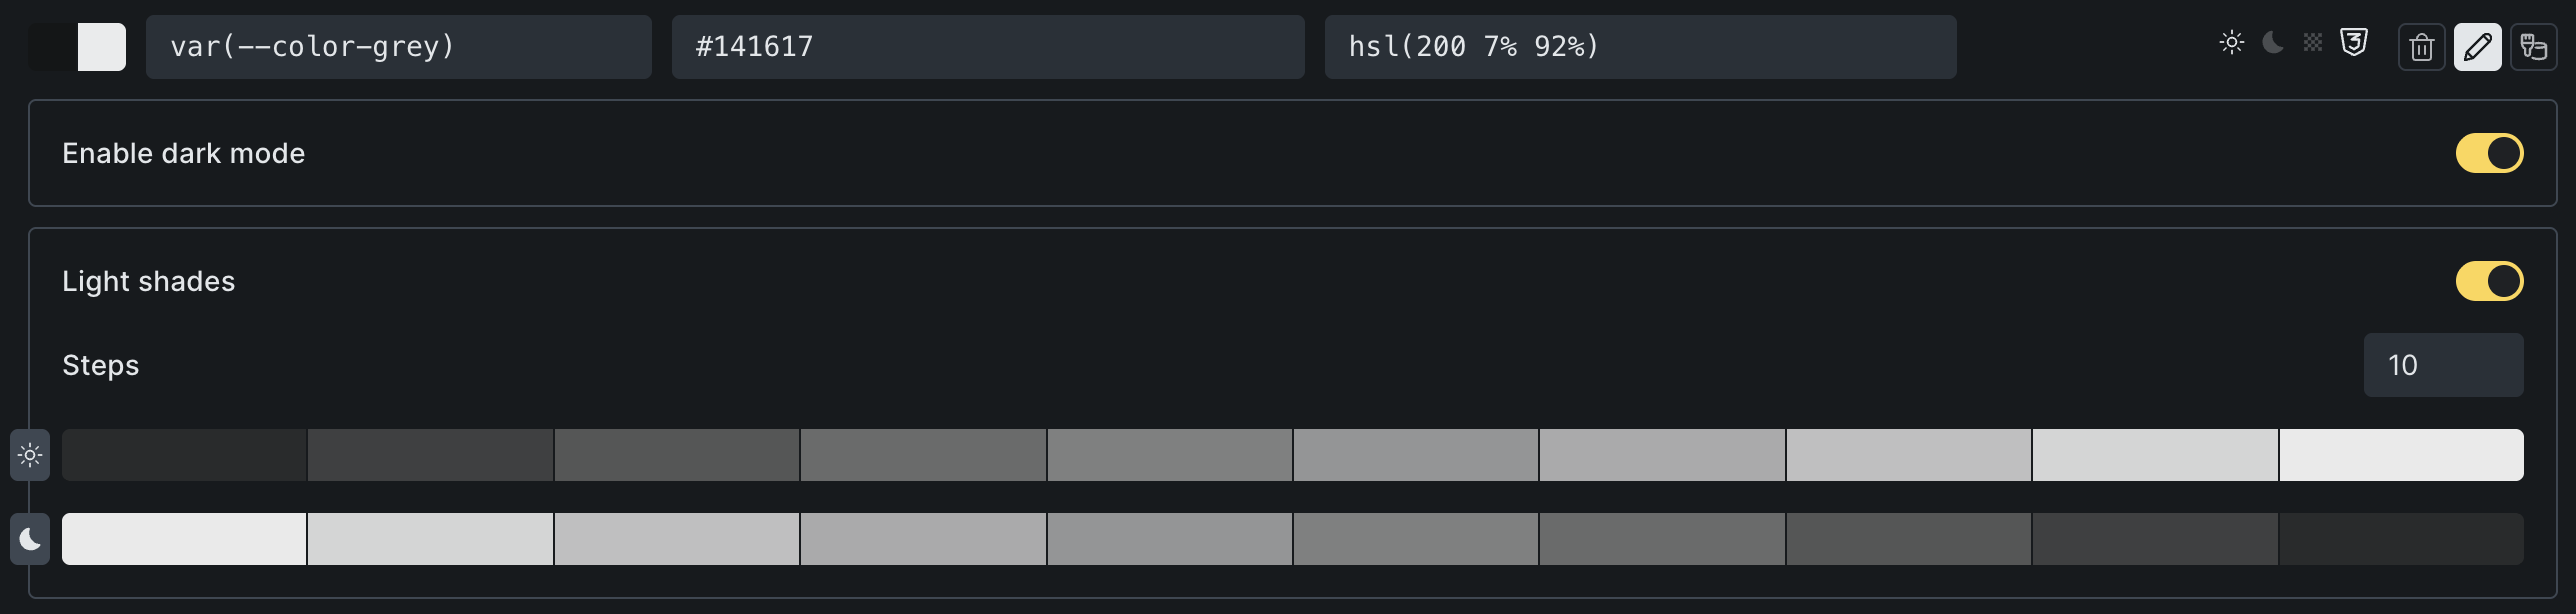
Task: Delete the color with the trash icon
Action: (x=2422, y=47)
